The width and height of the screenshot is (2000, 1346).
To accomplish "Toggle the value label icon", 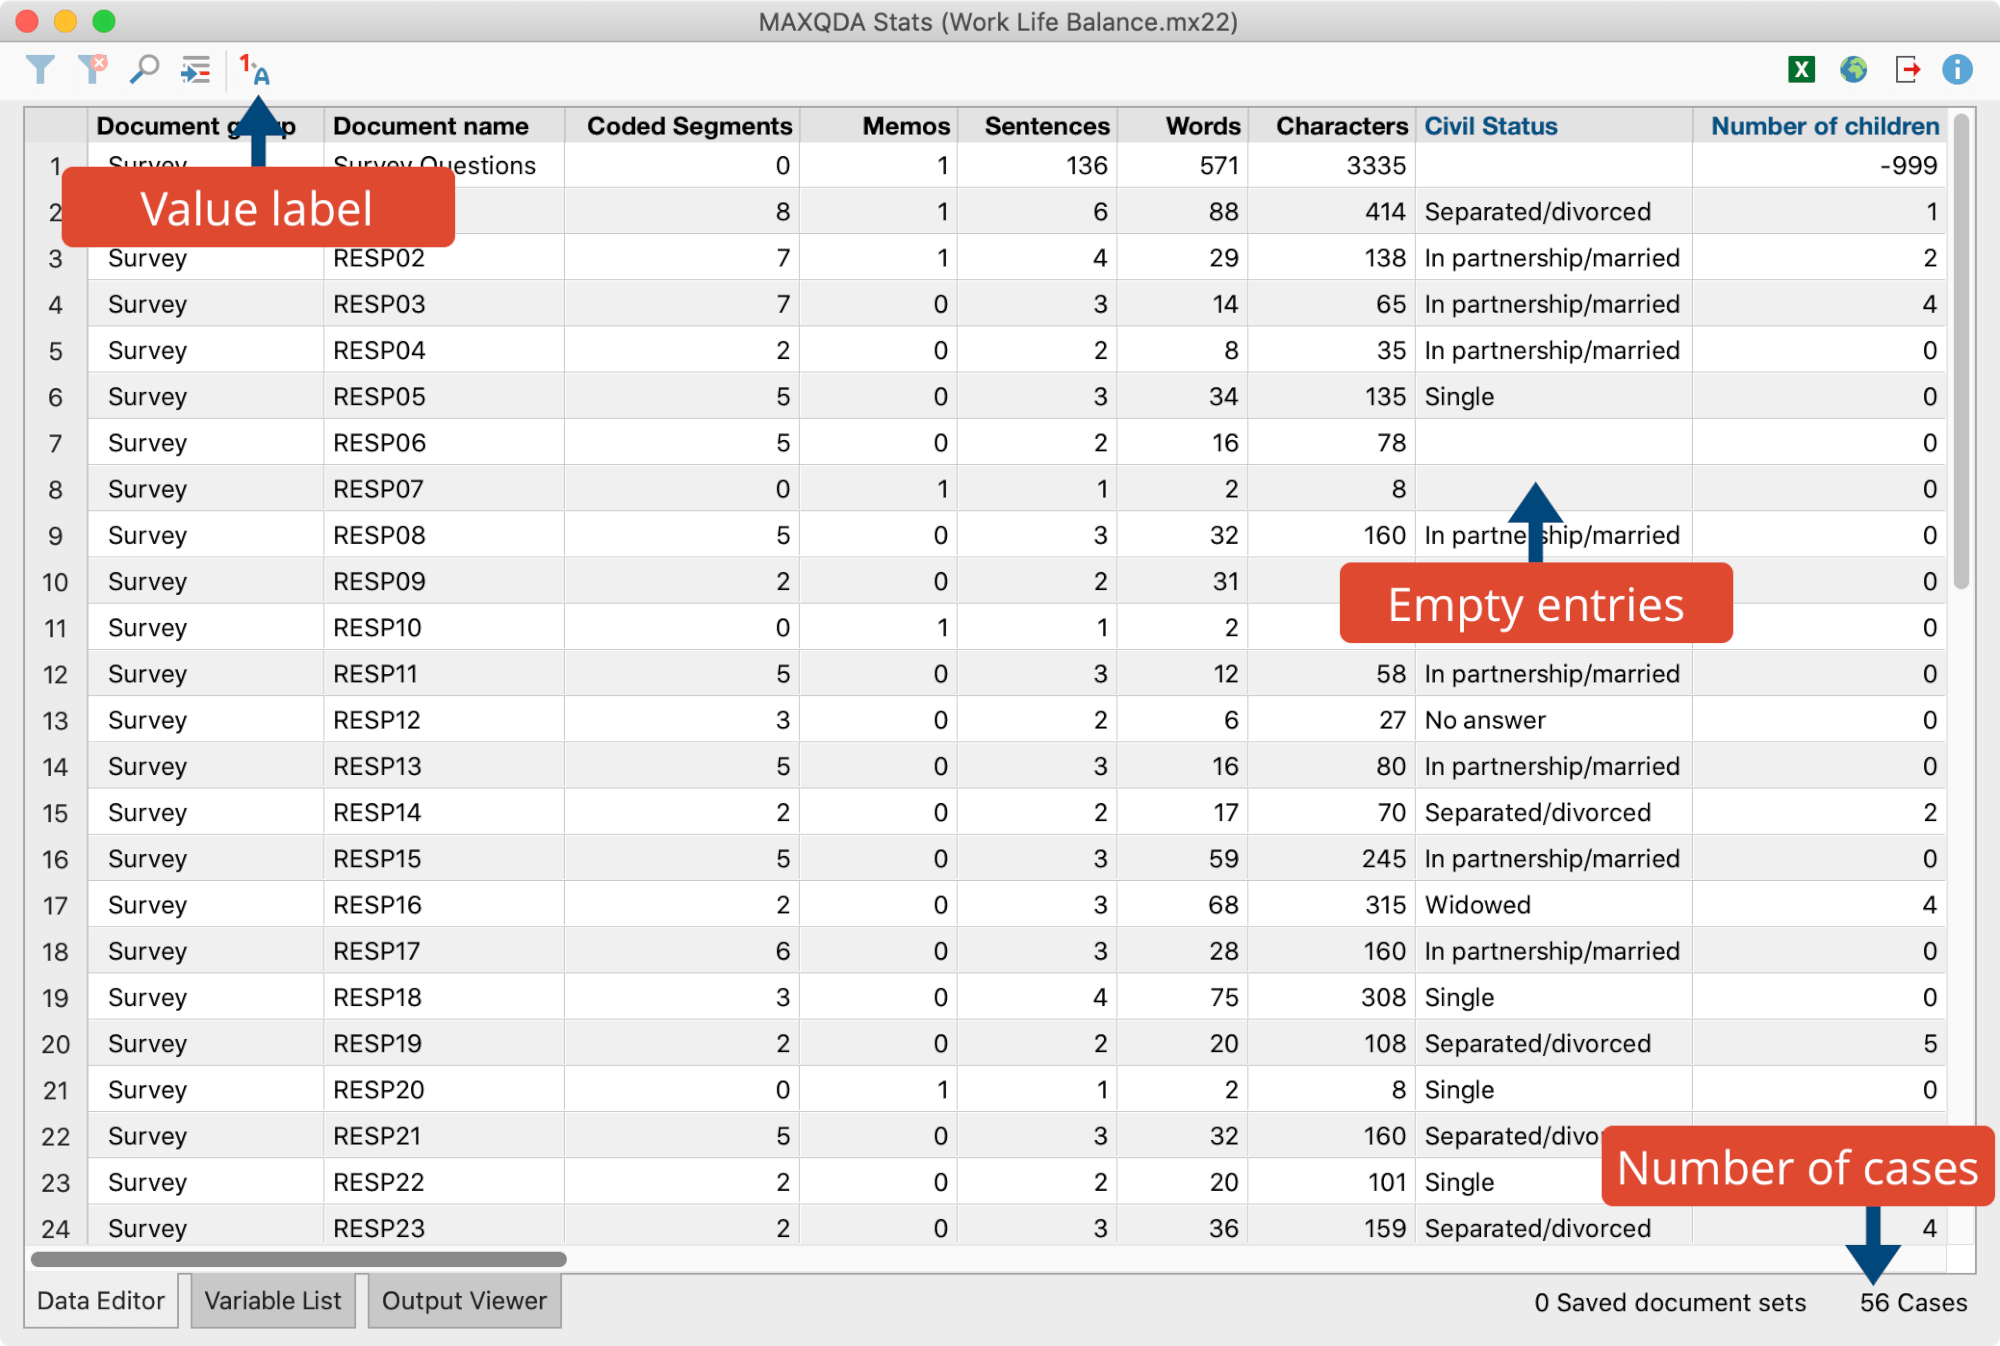I will pyautogui.click(x=254, y=69).
